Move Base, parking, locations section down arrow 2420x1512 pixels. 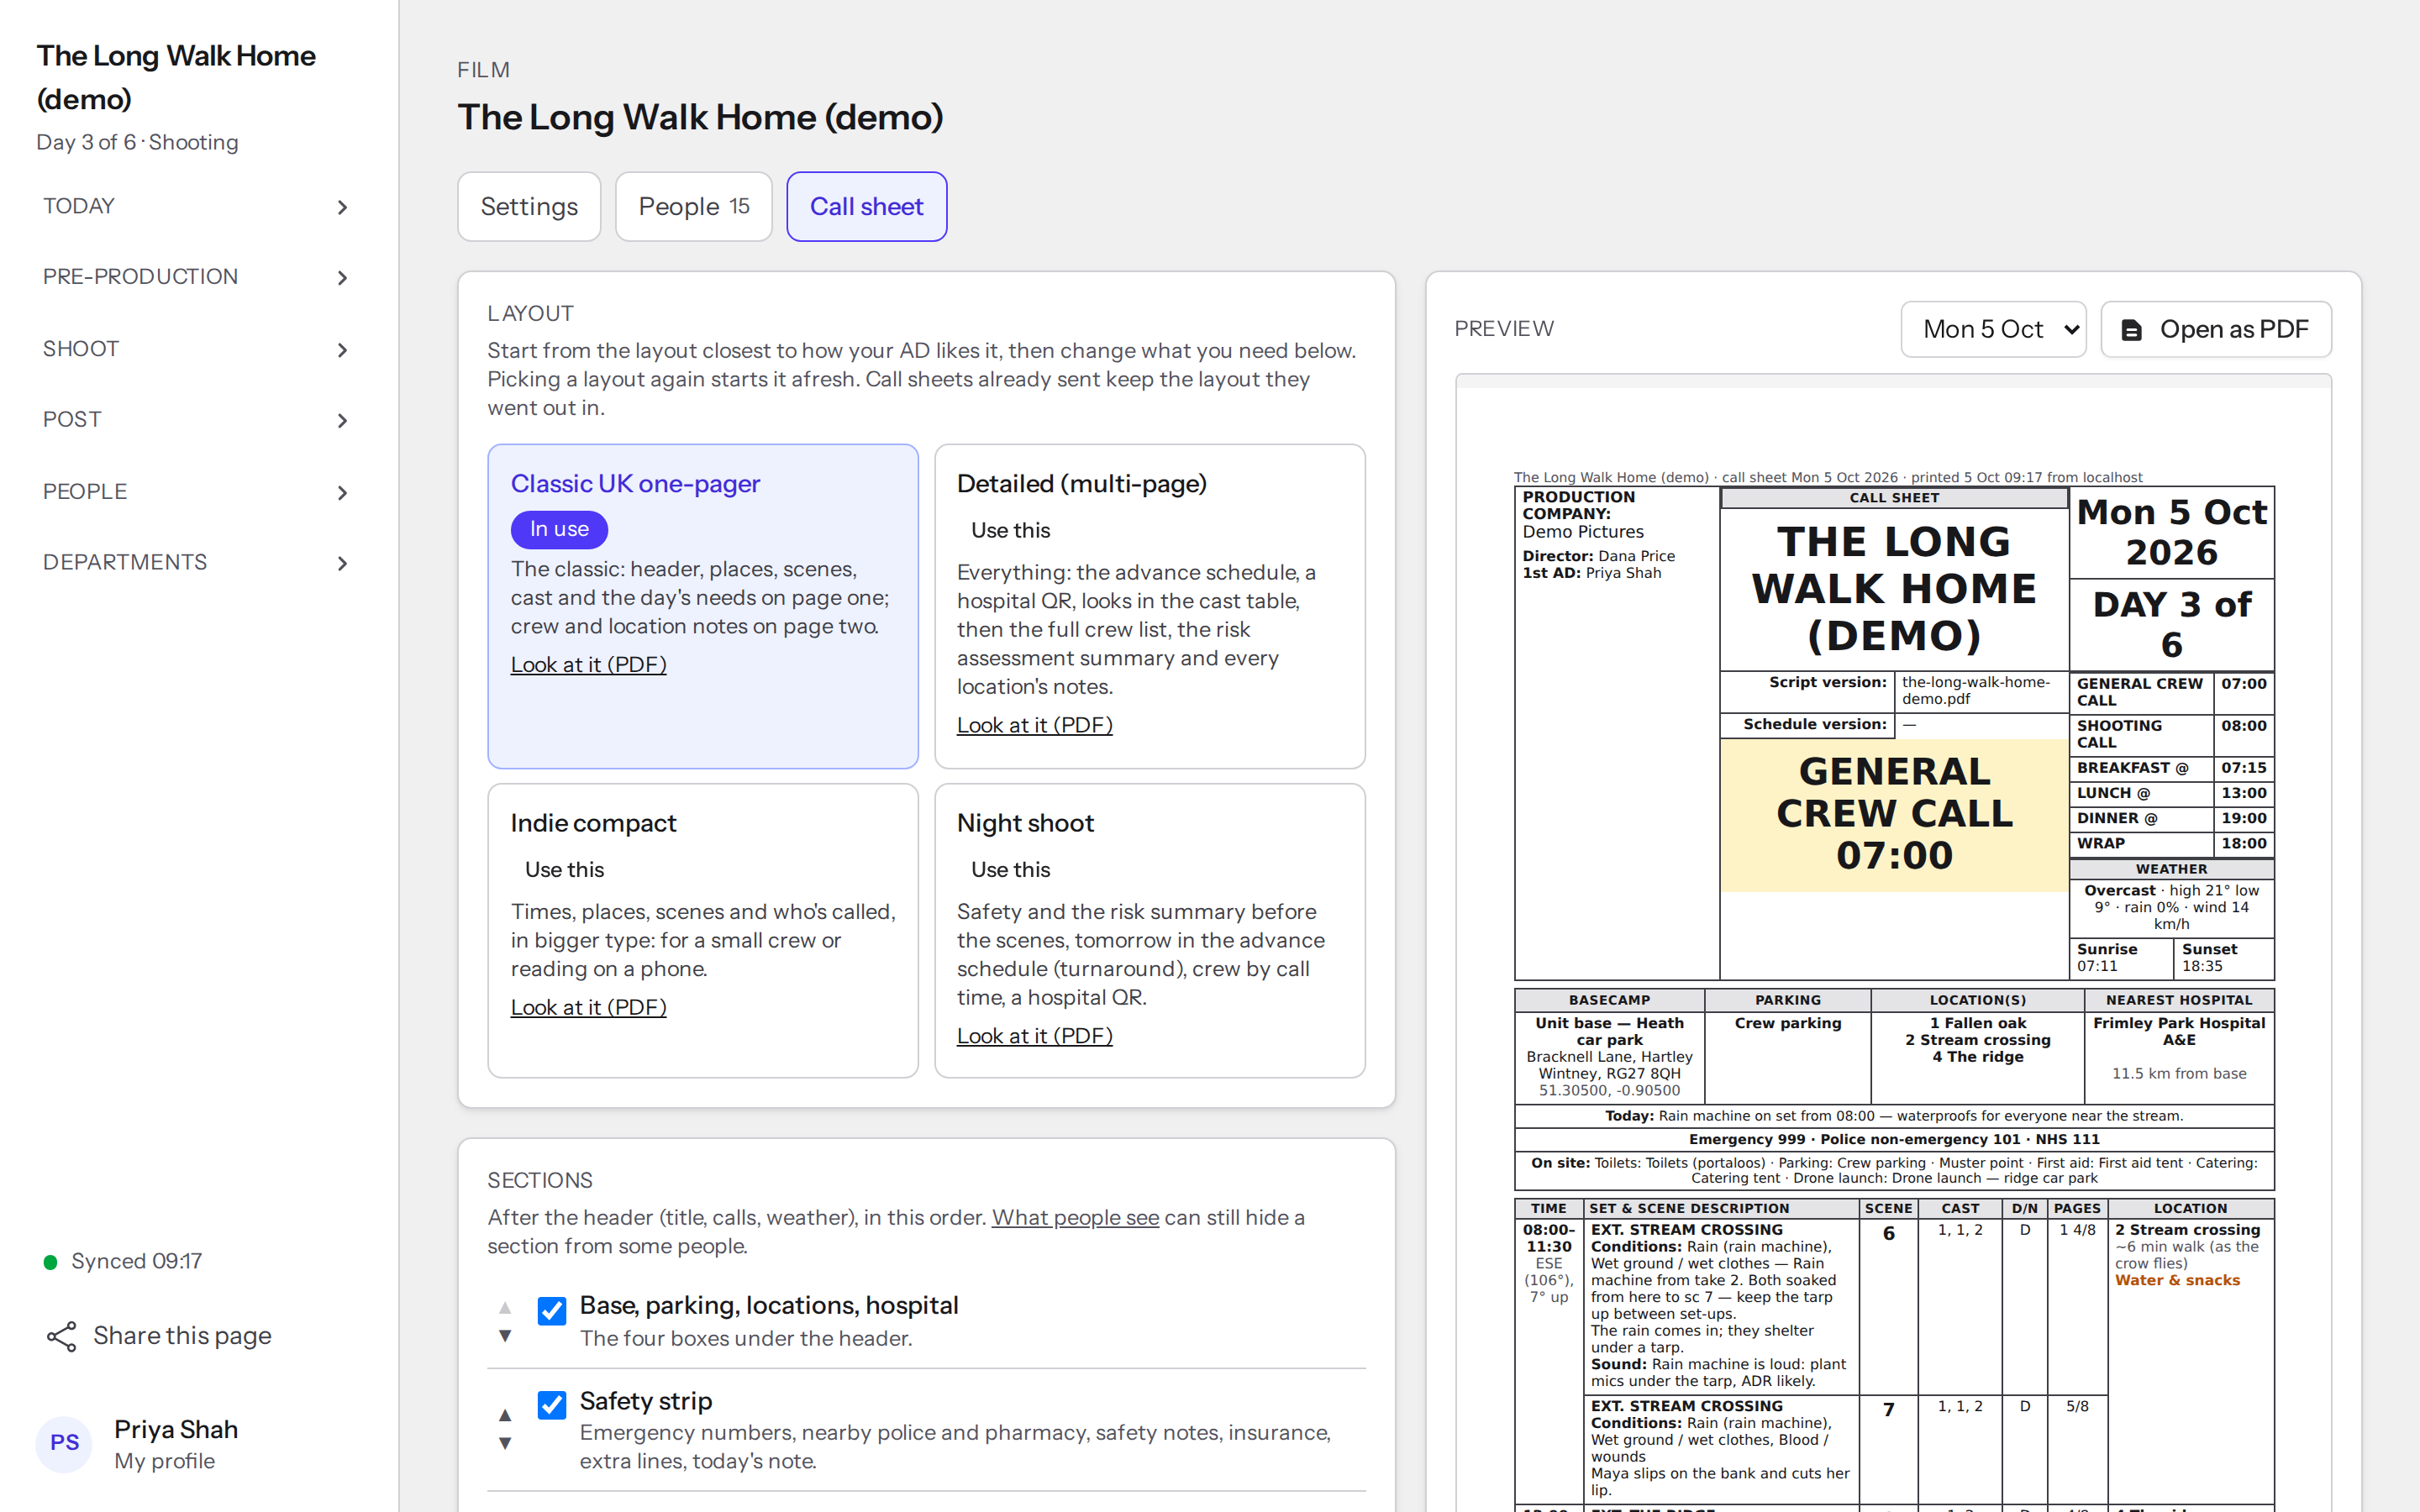coord(505,1336)
